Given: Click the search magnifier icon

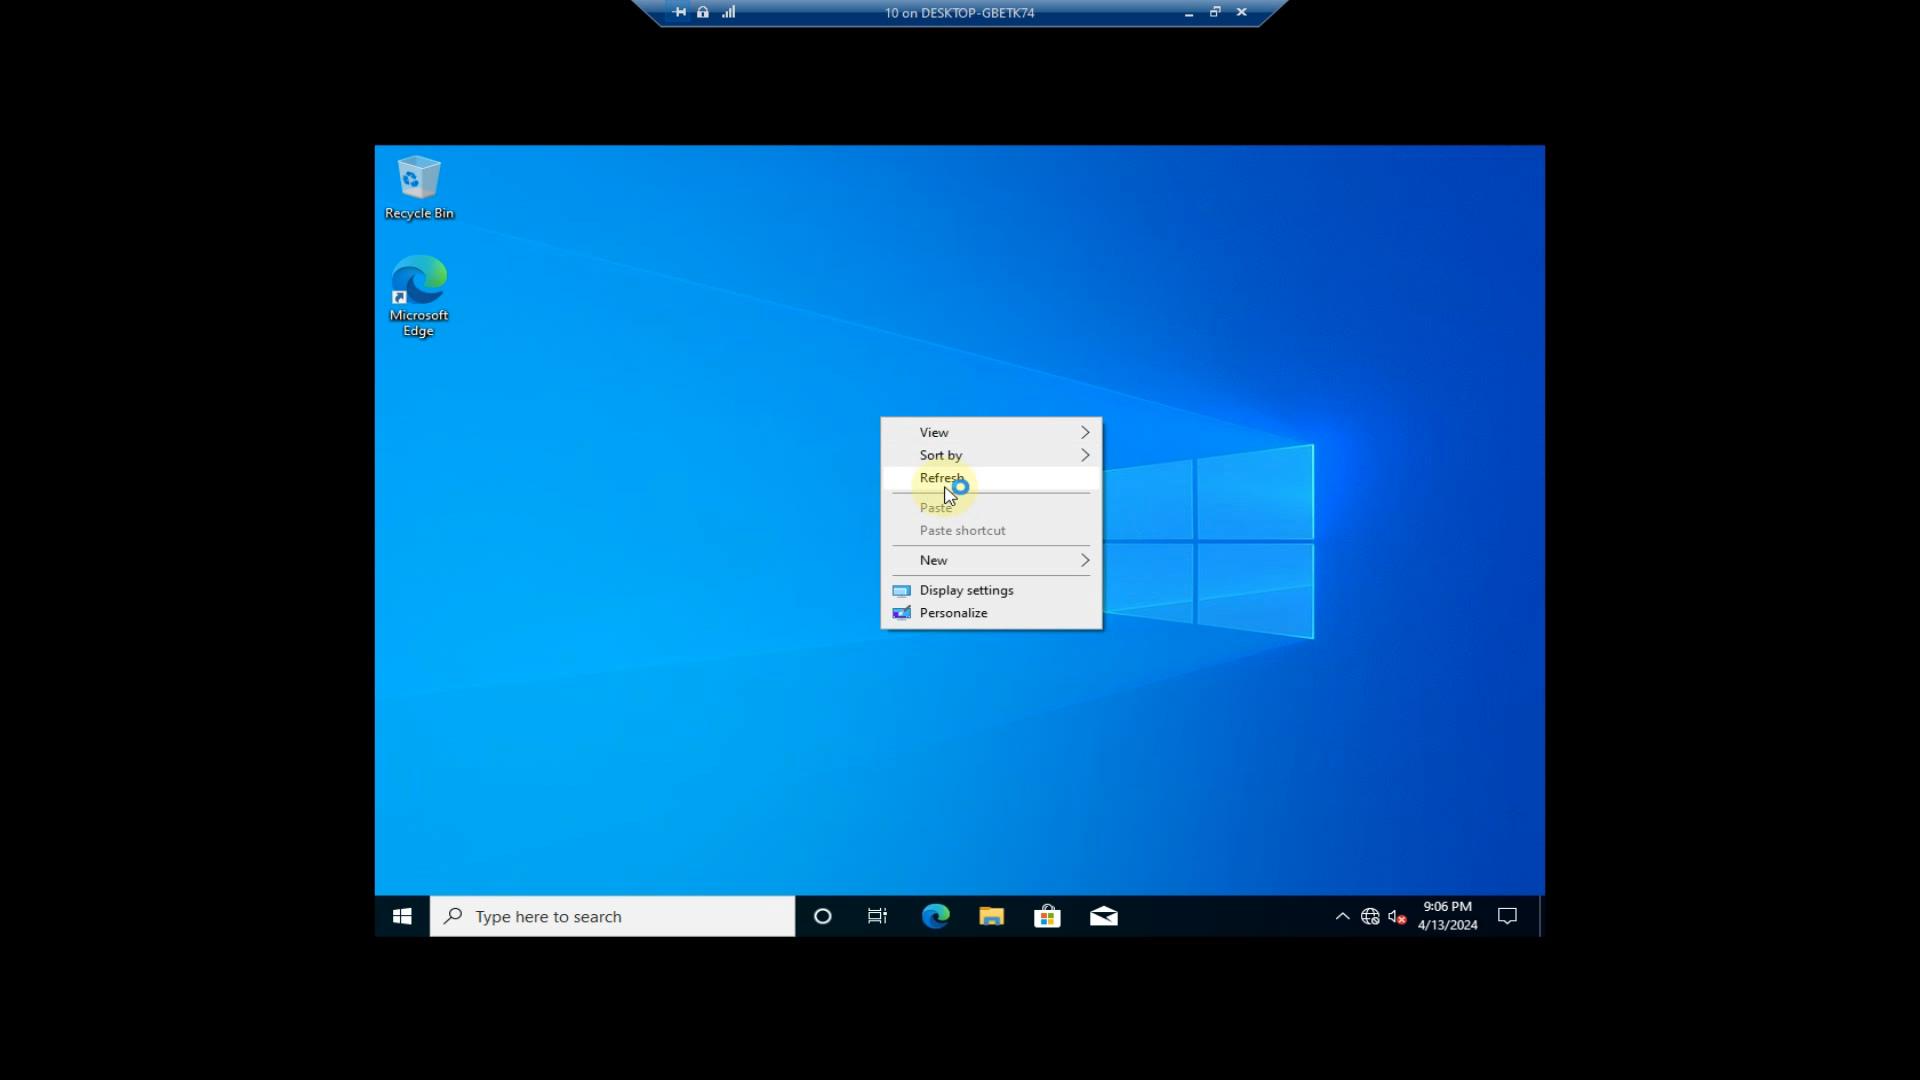Looking at the screenshot, I should [x=453, y=916].
